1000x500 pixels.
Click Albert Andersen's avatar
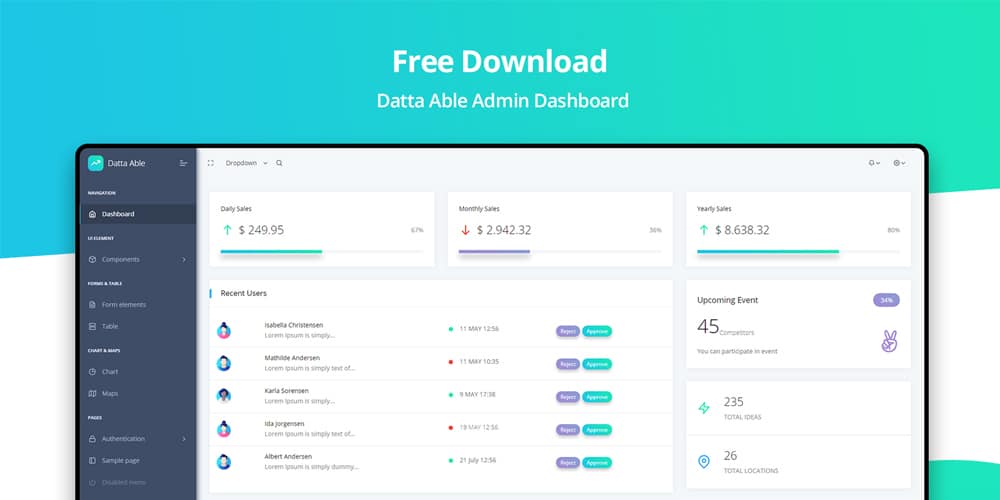pyautogui.click(x=224, y=462)
